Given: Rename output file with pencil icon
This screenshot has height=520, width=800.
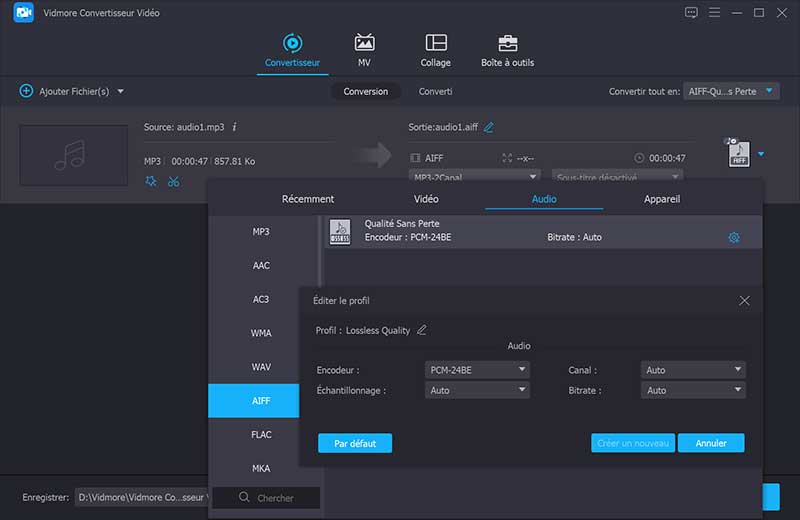Looking at the screenshot, I should click(489, 127).
